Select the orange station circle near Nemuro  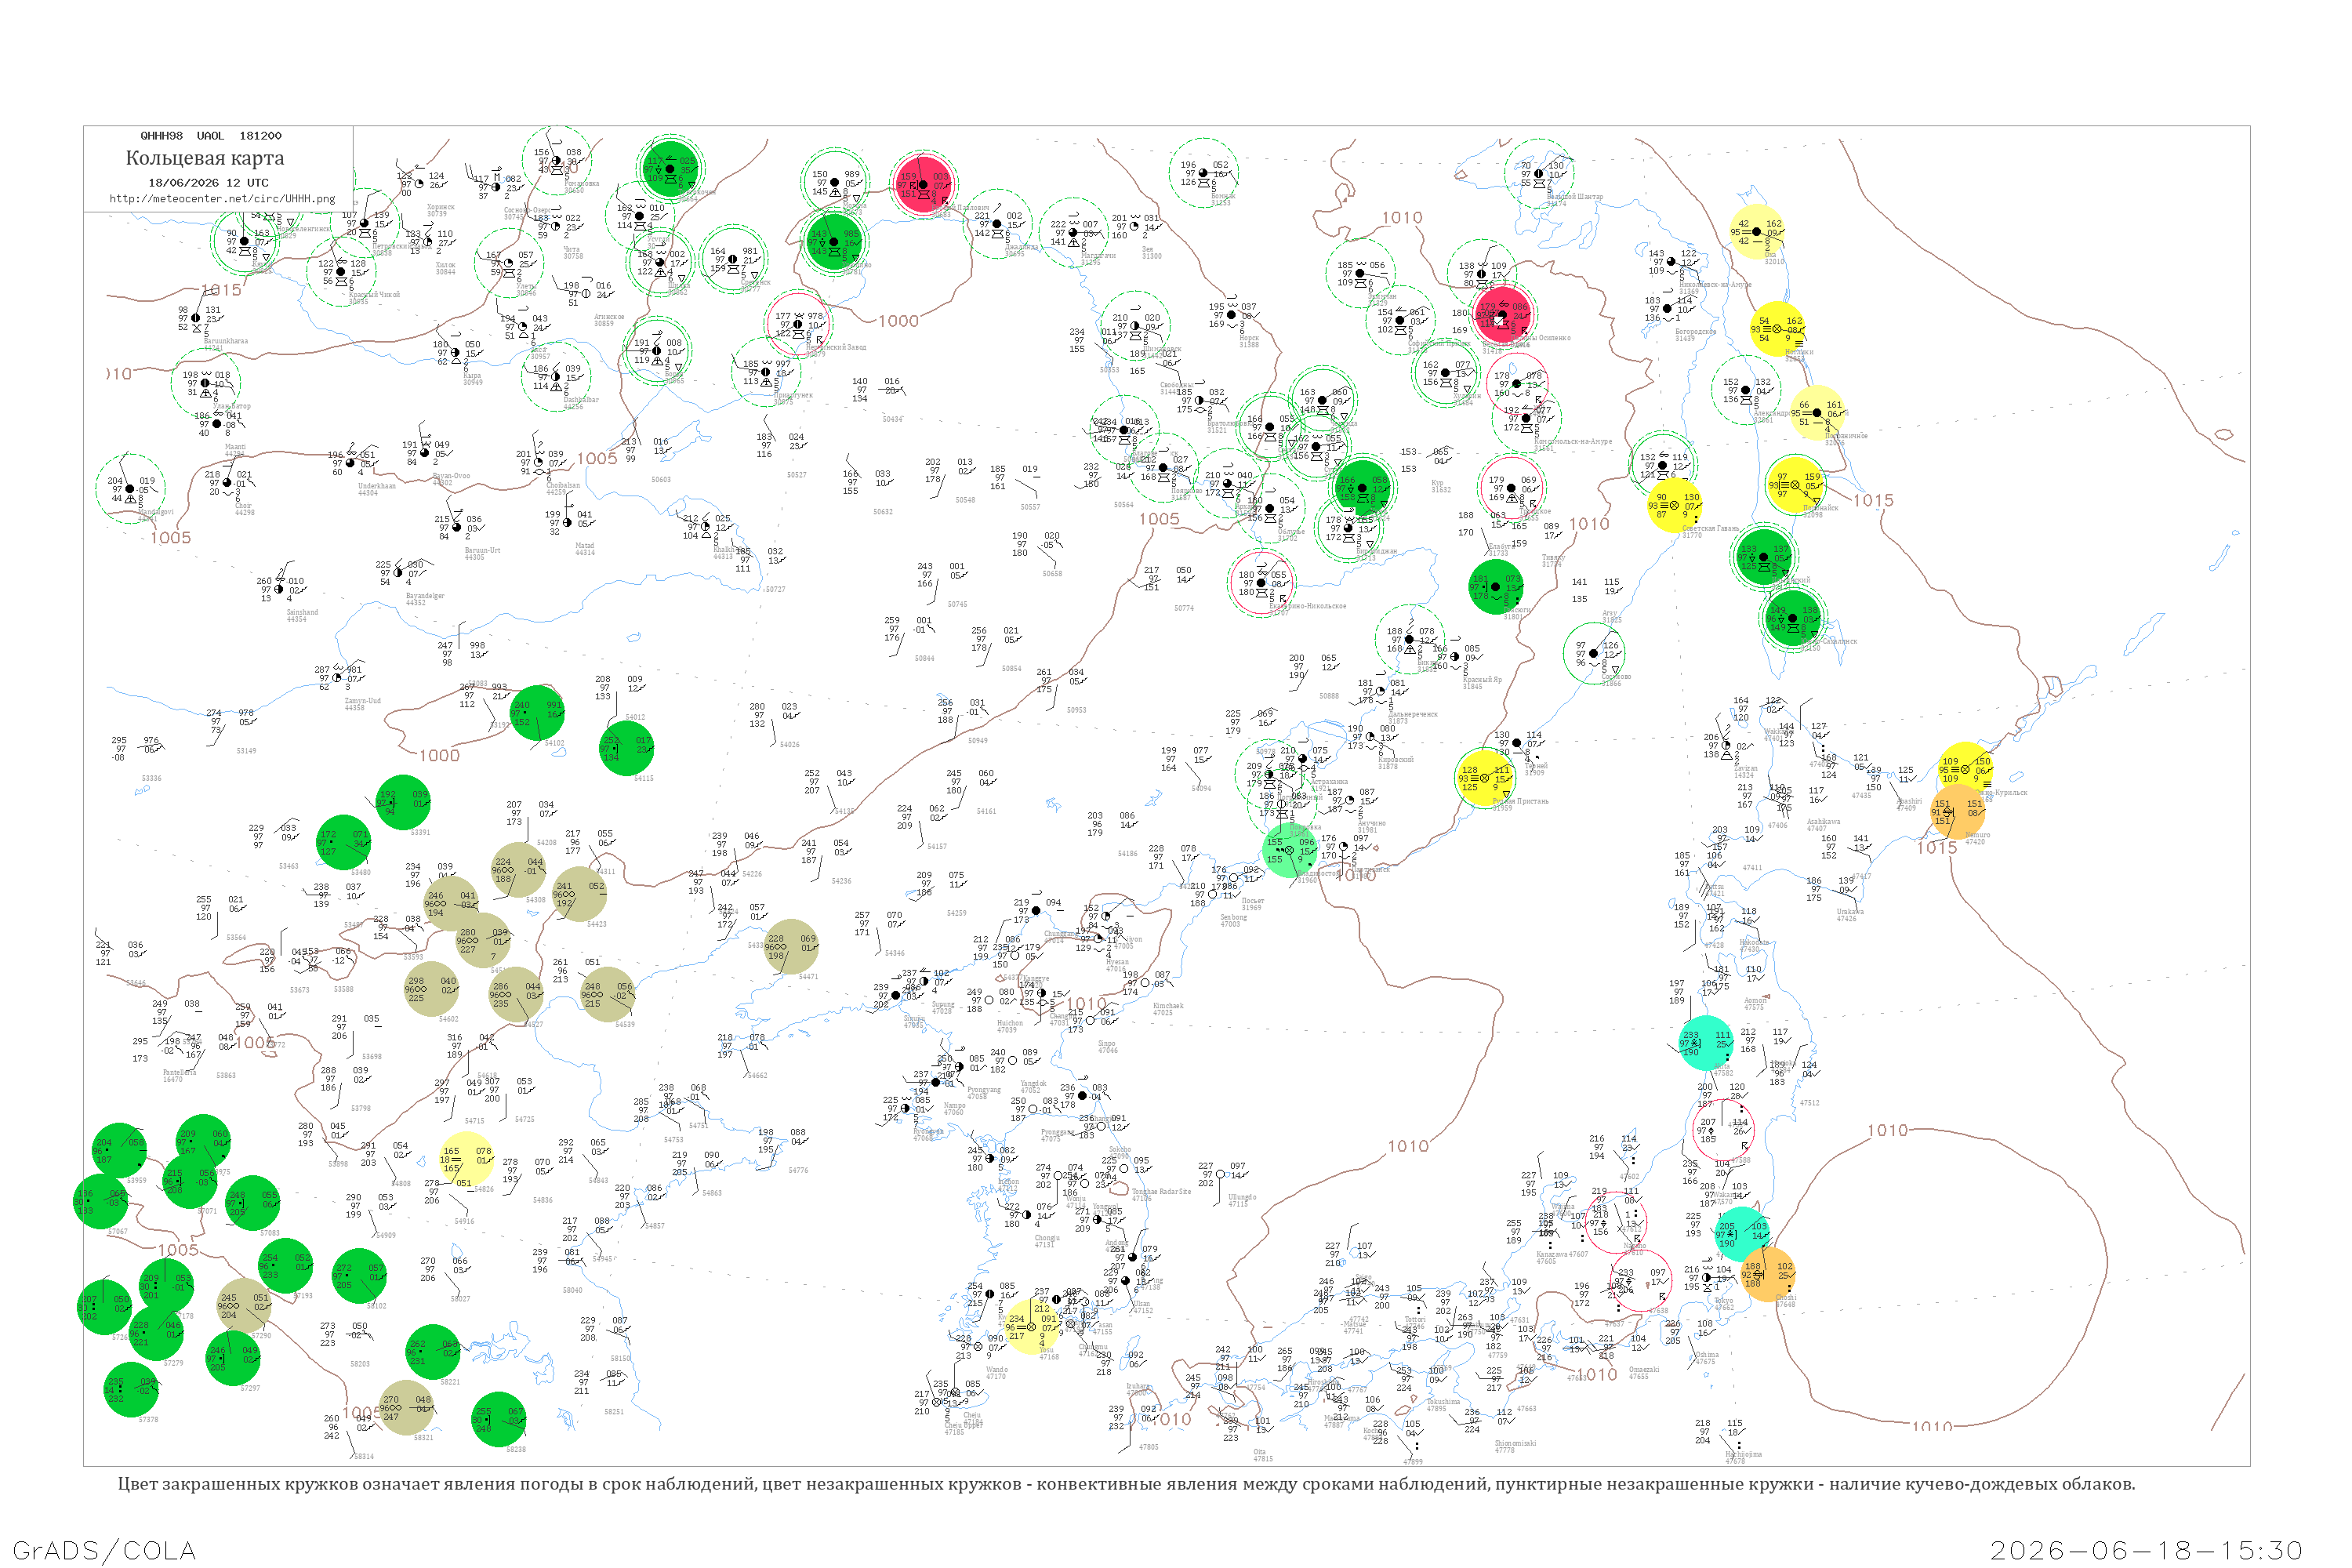tap(1958, 811)
